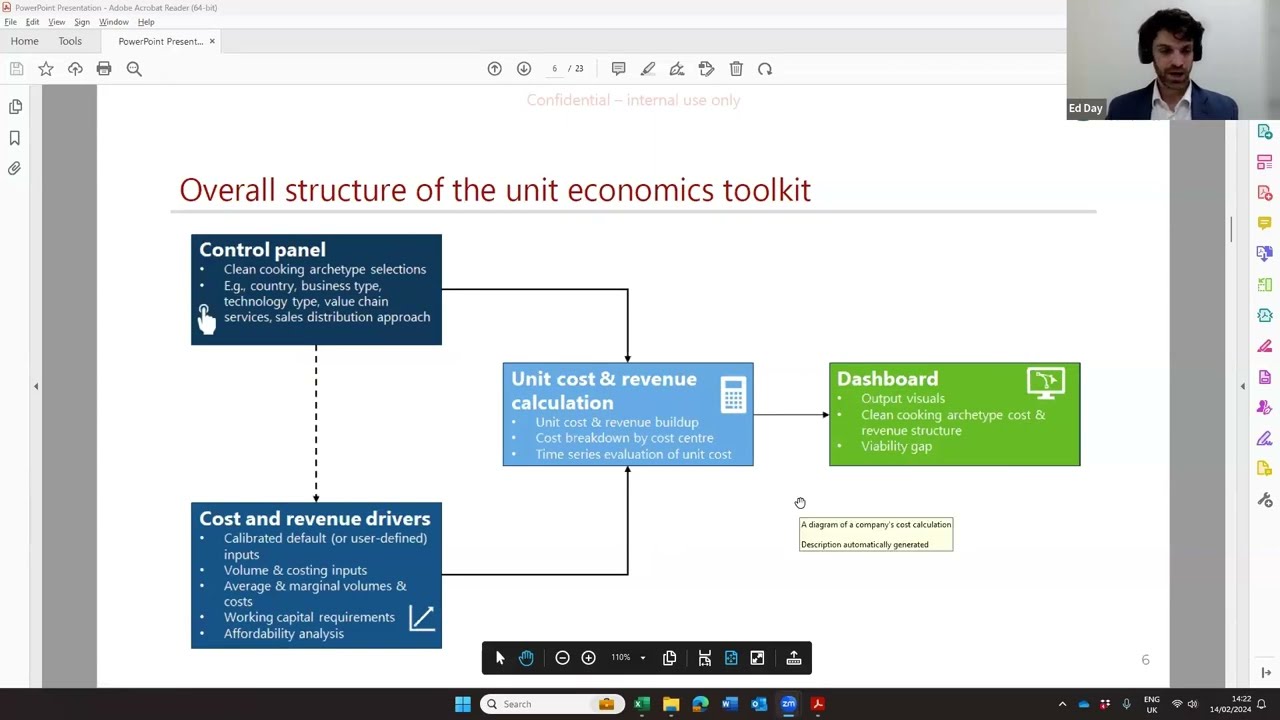Open bookmarks panel in left sidebar
This screenshot has height=720, width=1280.
pos(15,138)
